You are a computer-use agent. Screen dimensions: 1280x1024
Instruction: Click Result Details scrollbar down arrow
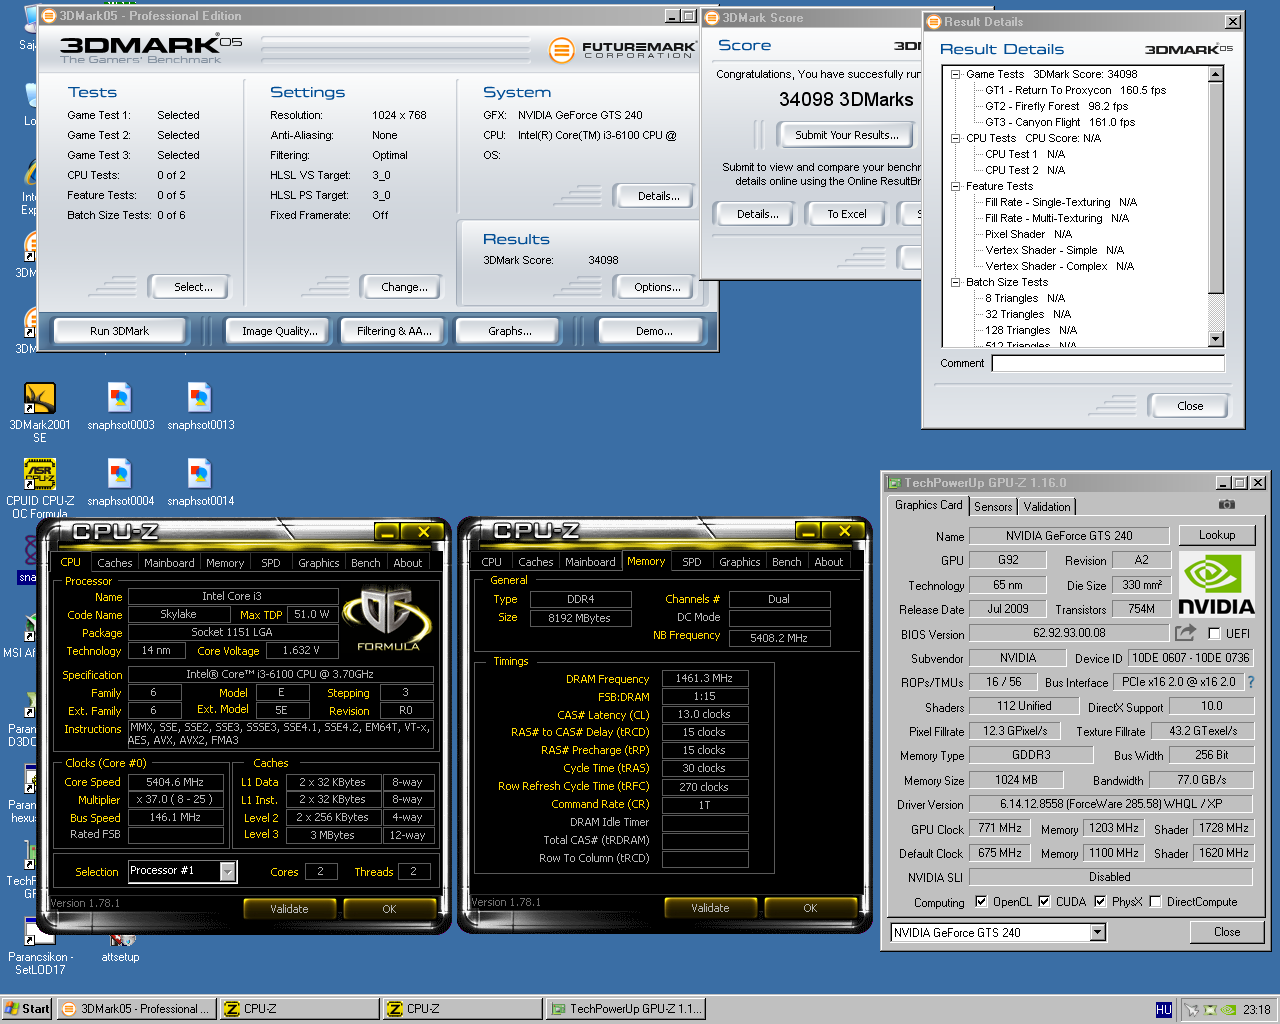[1216, 339]
